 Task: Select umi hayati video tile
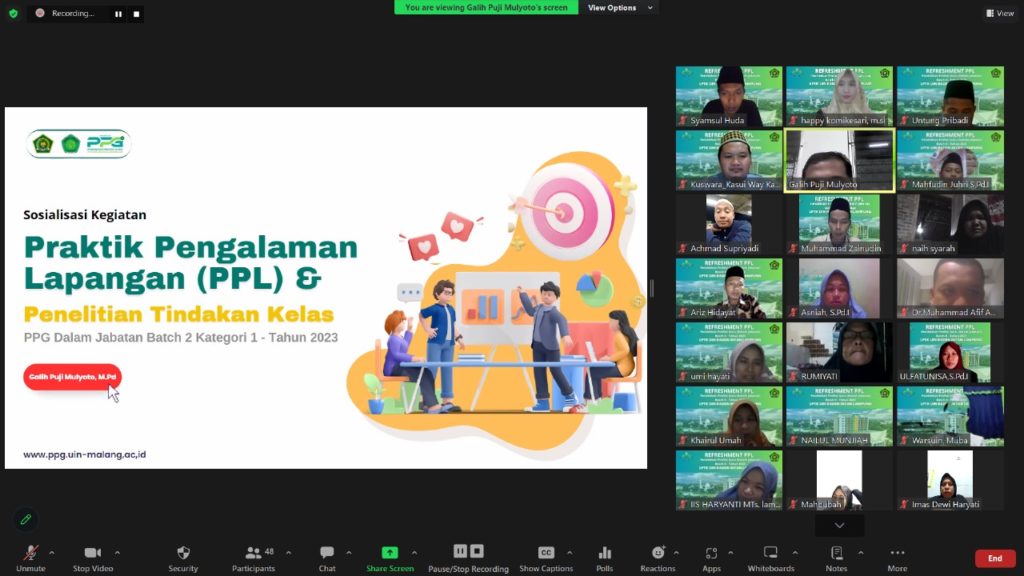tap(729, 352)
